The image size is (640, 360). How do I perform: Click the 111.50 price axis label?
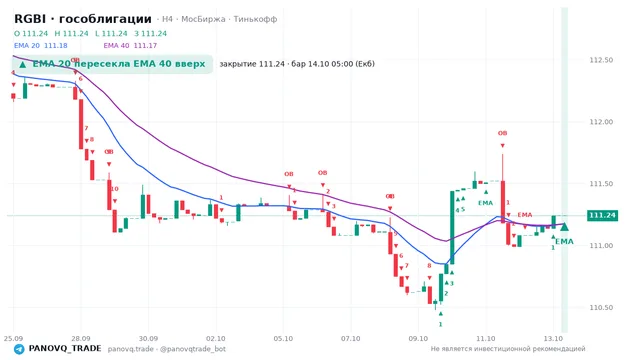[x=601, y=184]
